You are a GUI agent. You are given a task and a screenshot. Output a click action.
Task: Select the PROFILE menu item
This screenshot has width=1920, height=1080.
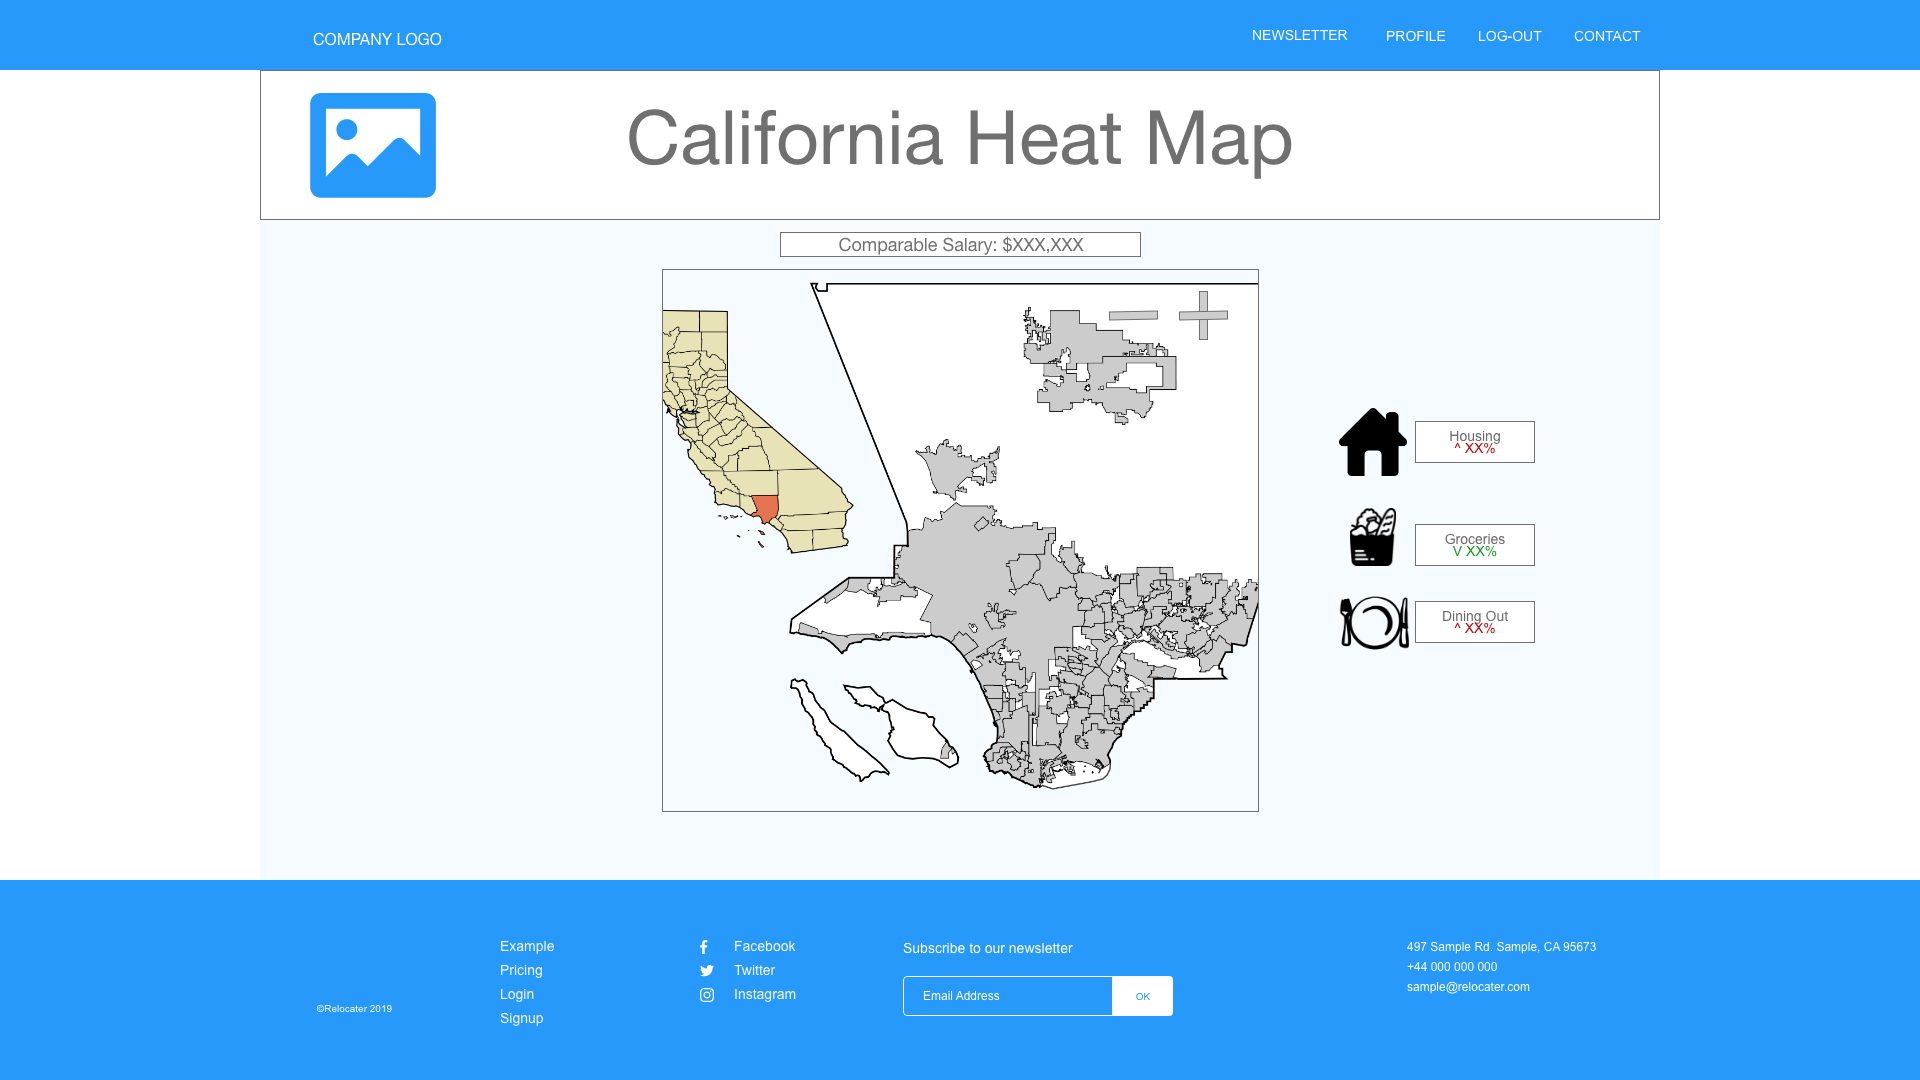[x=1415, y=36]
